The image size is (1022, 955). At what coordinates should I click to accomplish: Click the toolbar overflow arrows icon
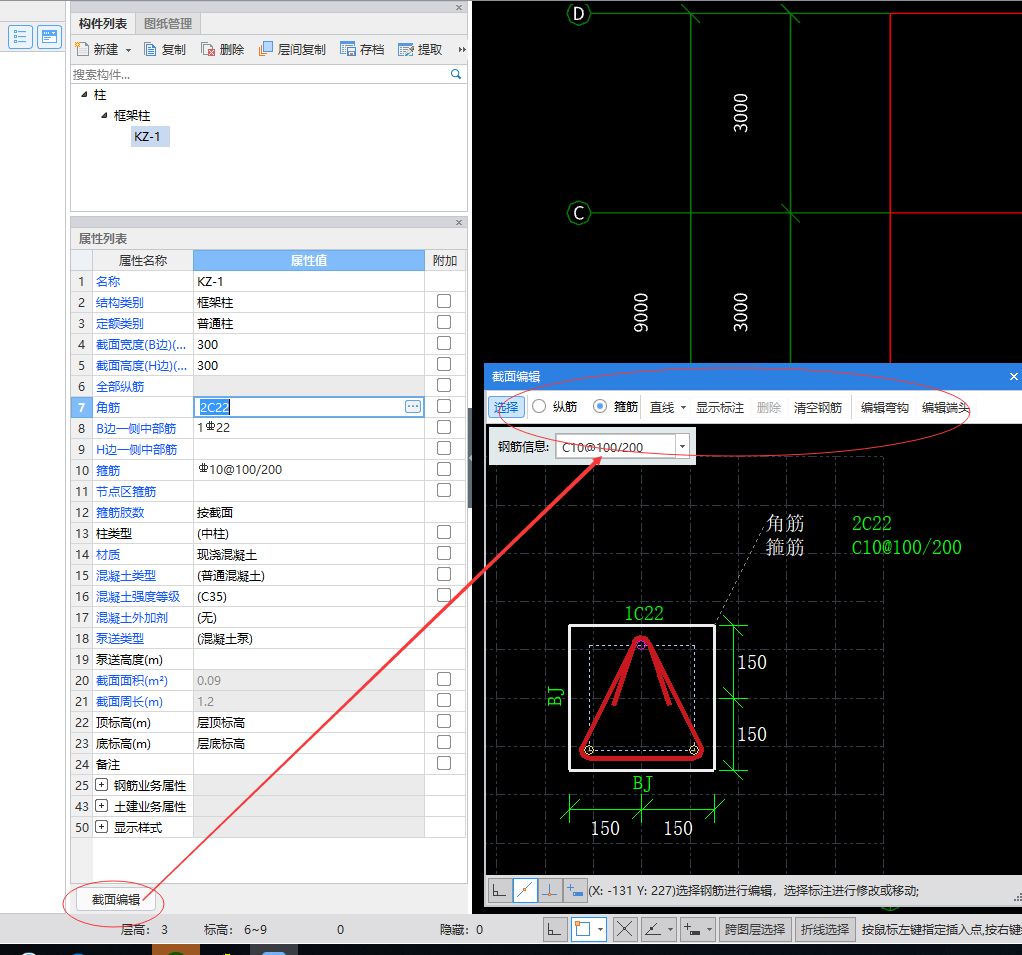tap(462, 50)
